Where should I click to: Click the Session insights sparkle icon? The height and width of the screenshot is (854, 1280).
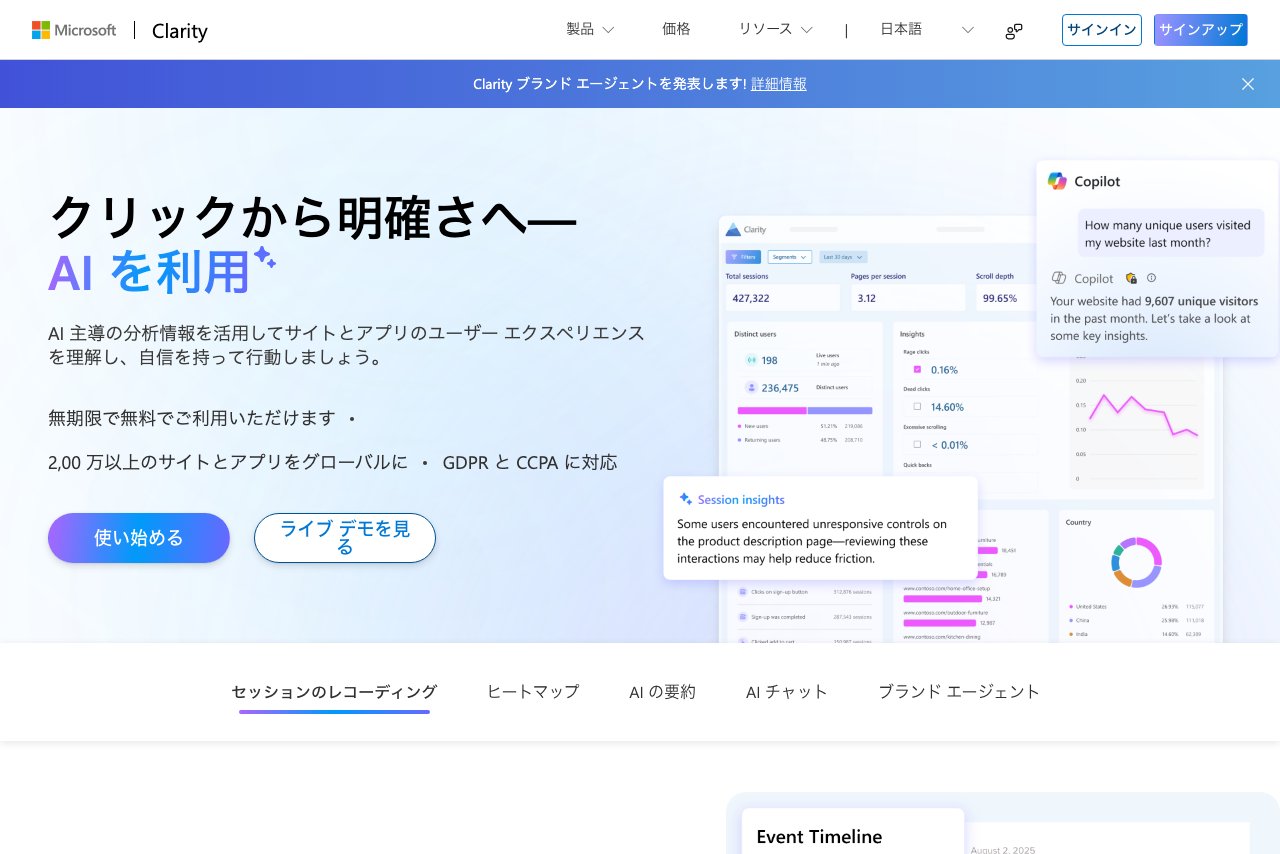[x=686, y=499]
